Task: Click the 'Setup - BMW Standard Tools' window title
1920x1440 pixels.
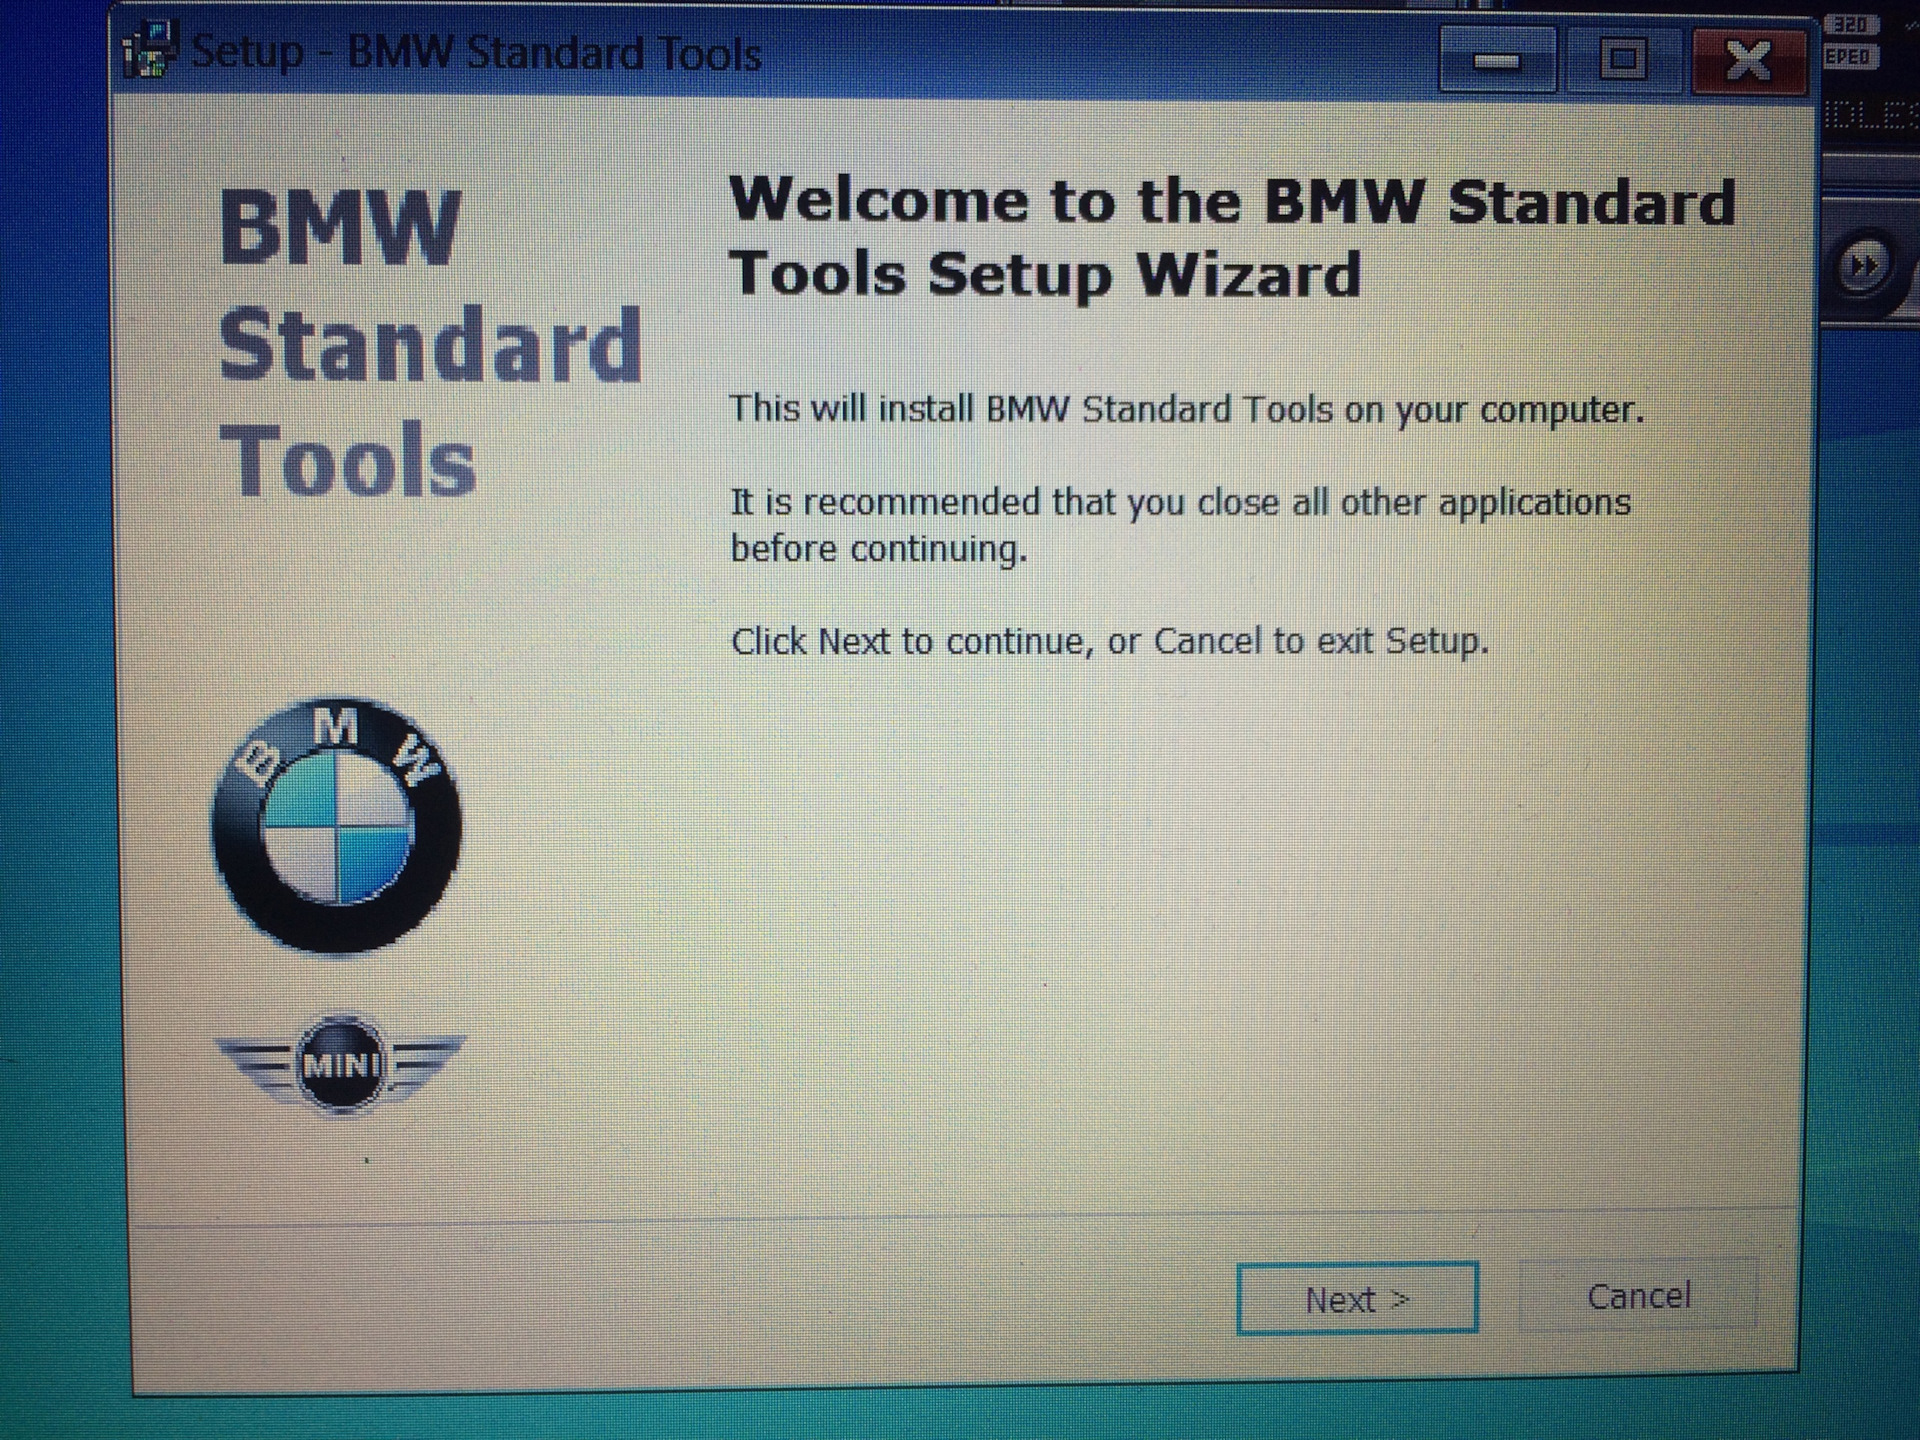Action: click(x=476, y=53)
